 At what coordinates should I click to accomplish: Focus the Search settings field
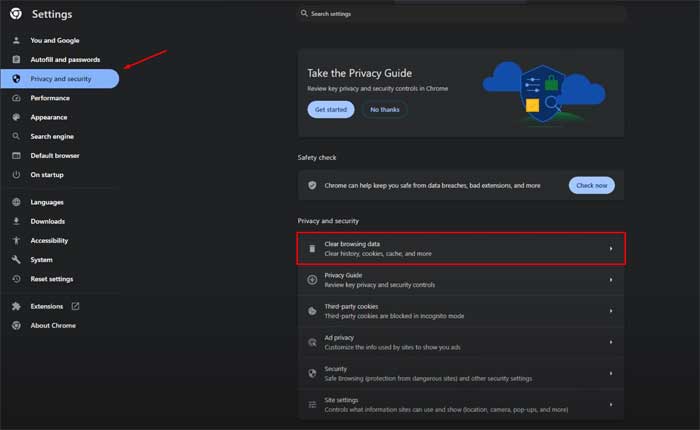coord(460,14)
